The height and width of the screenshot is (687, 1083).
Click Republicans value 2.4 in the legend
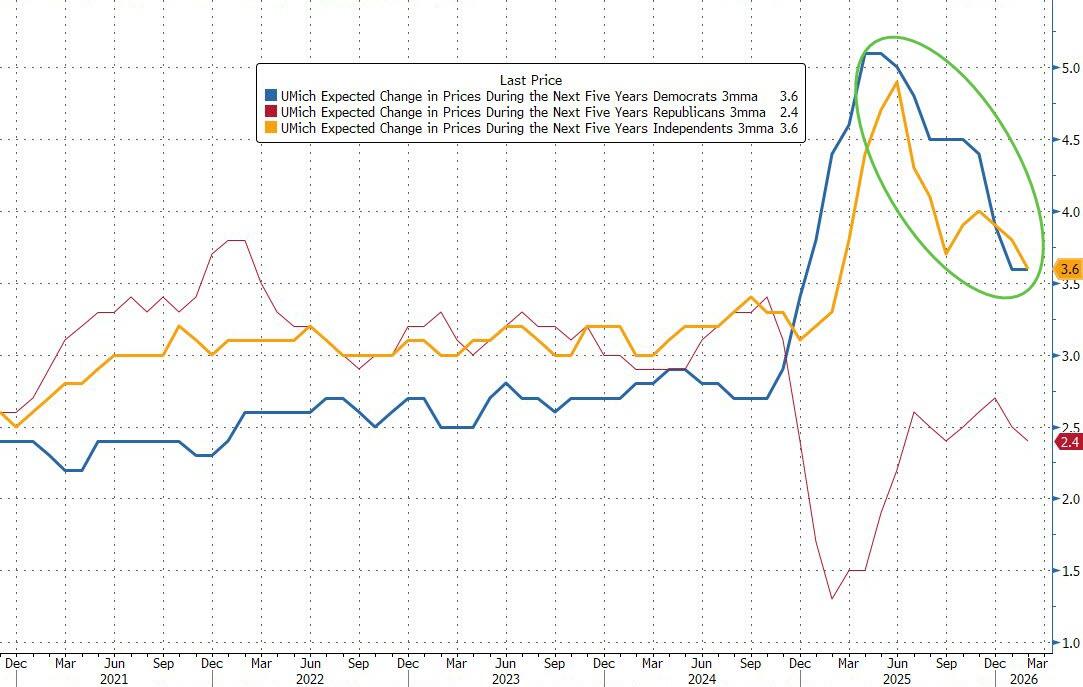pyautogui.click(x=788, y=113)
